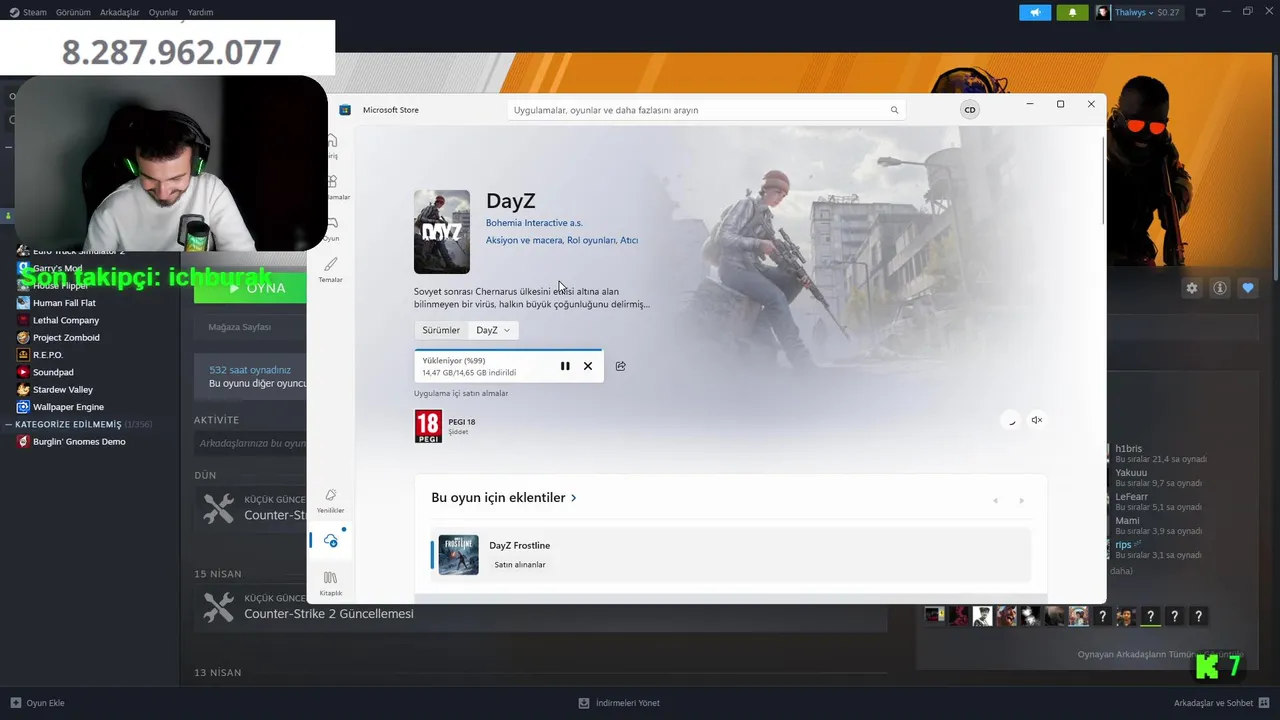The height and width of the screenshot is (720, 1280).
Task: Open Kitaplık in Microsoft Store sidebar
Action: tap(331, 583)
